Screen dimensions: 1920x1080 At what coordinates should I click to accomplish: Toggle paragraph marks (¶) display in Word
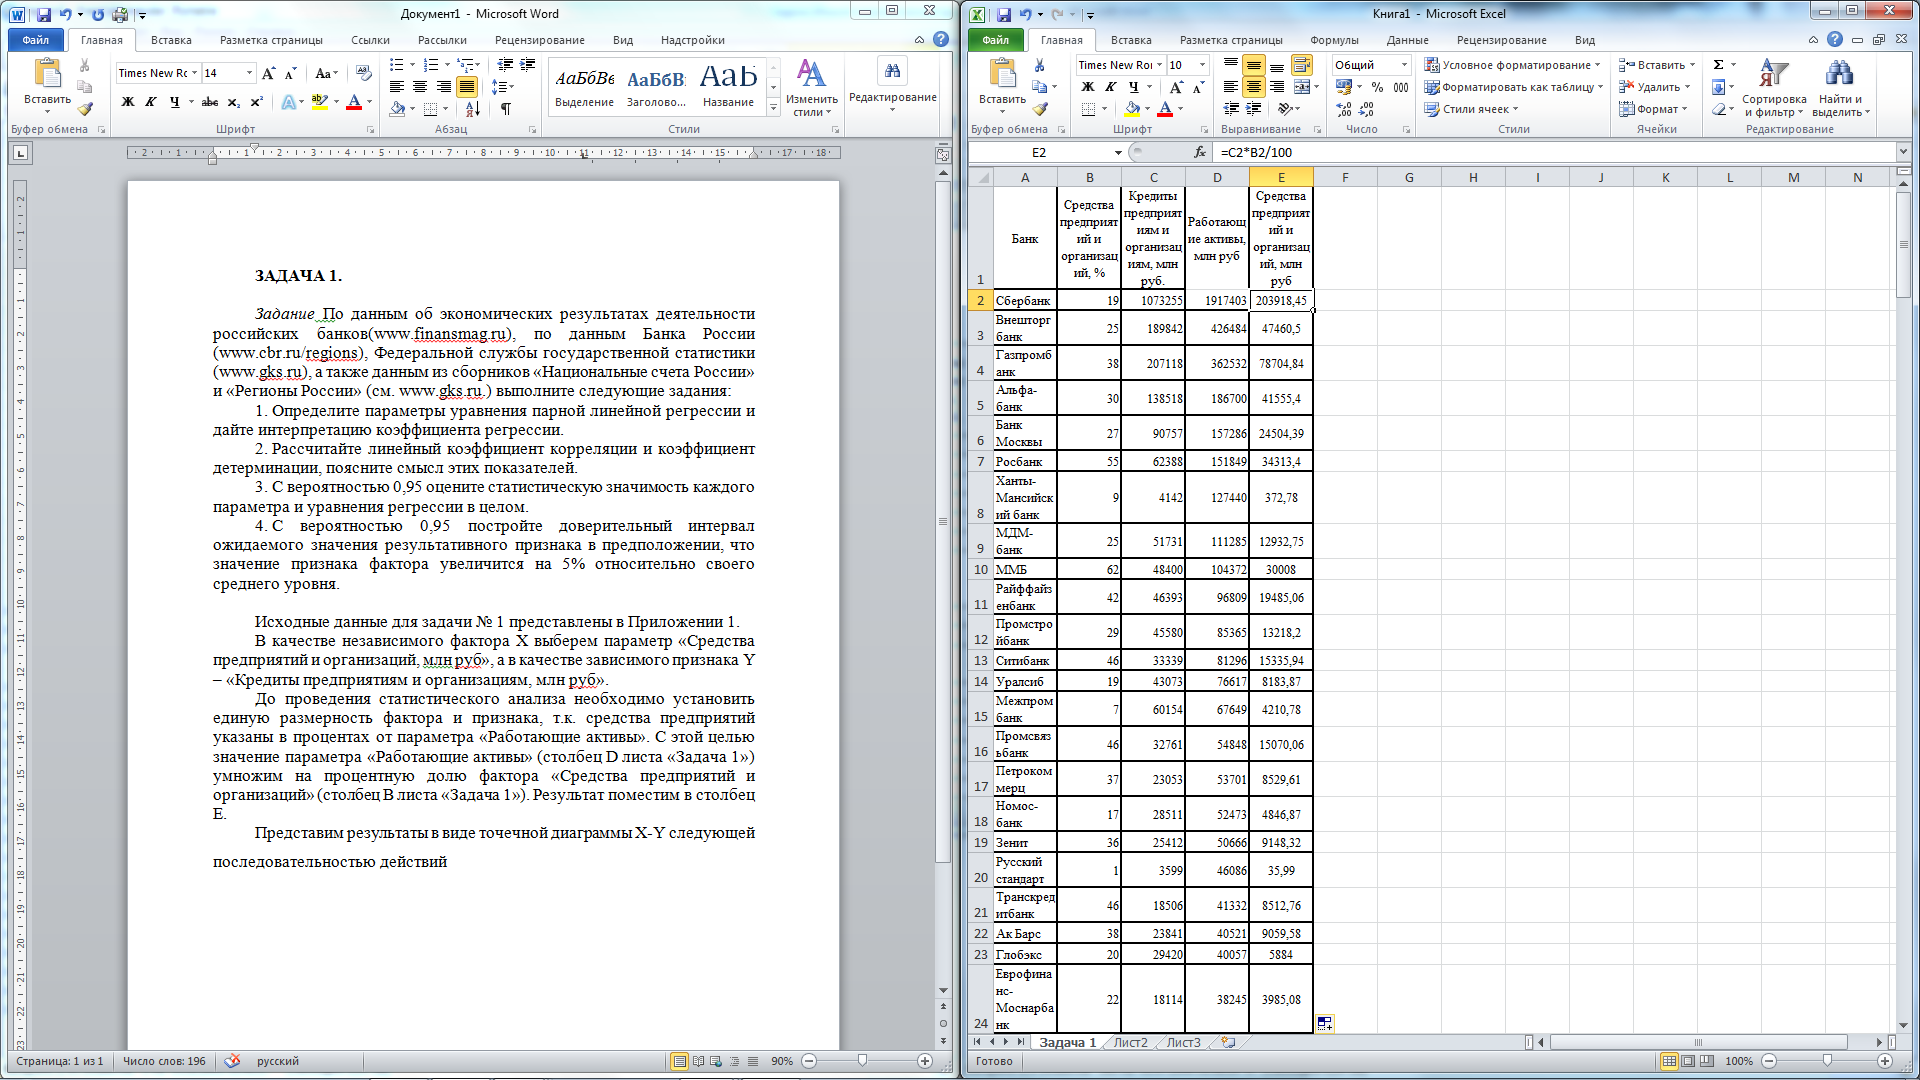click(505, 109)
